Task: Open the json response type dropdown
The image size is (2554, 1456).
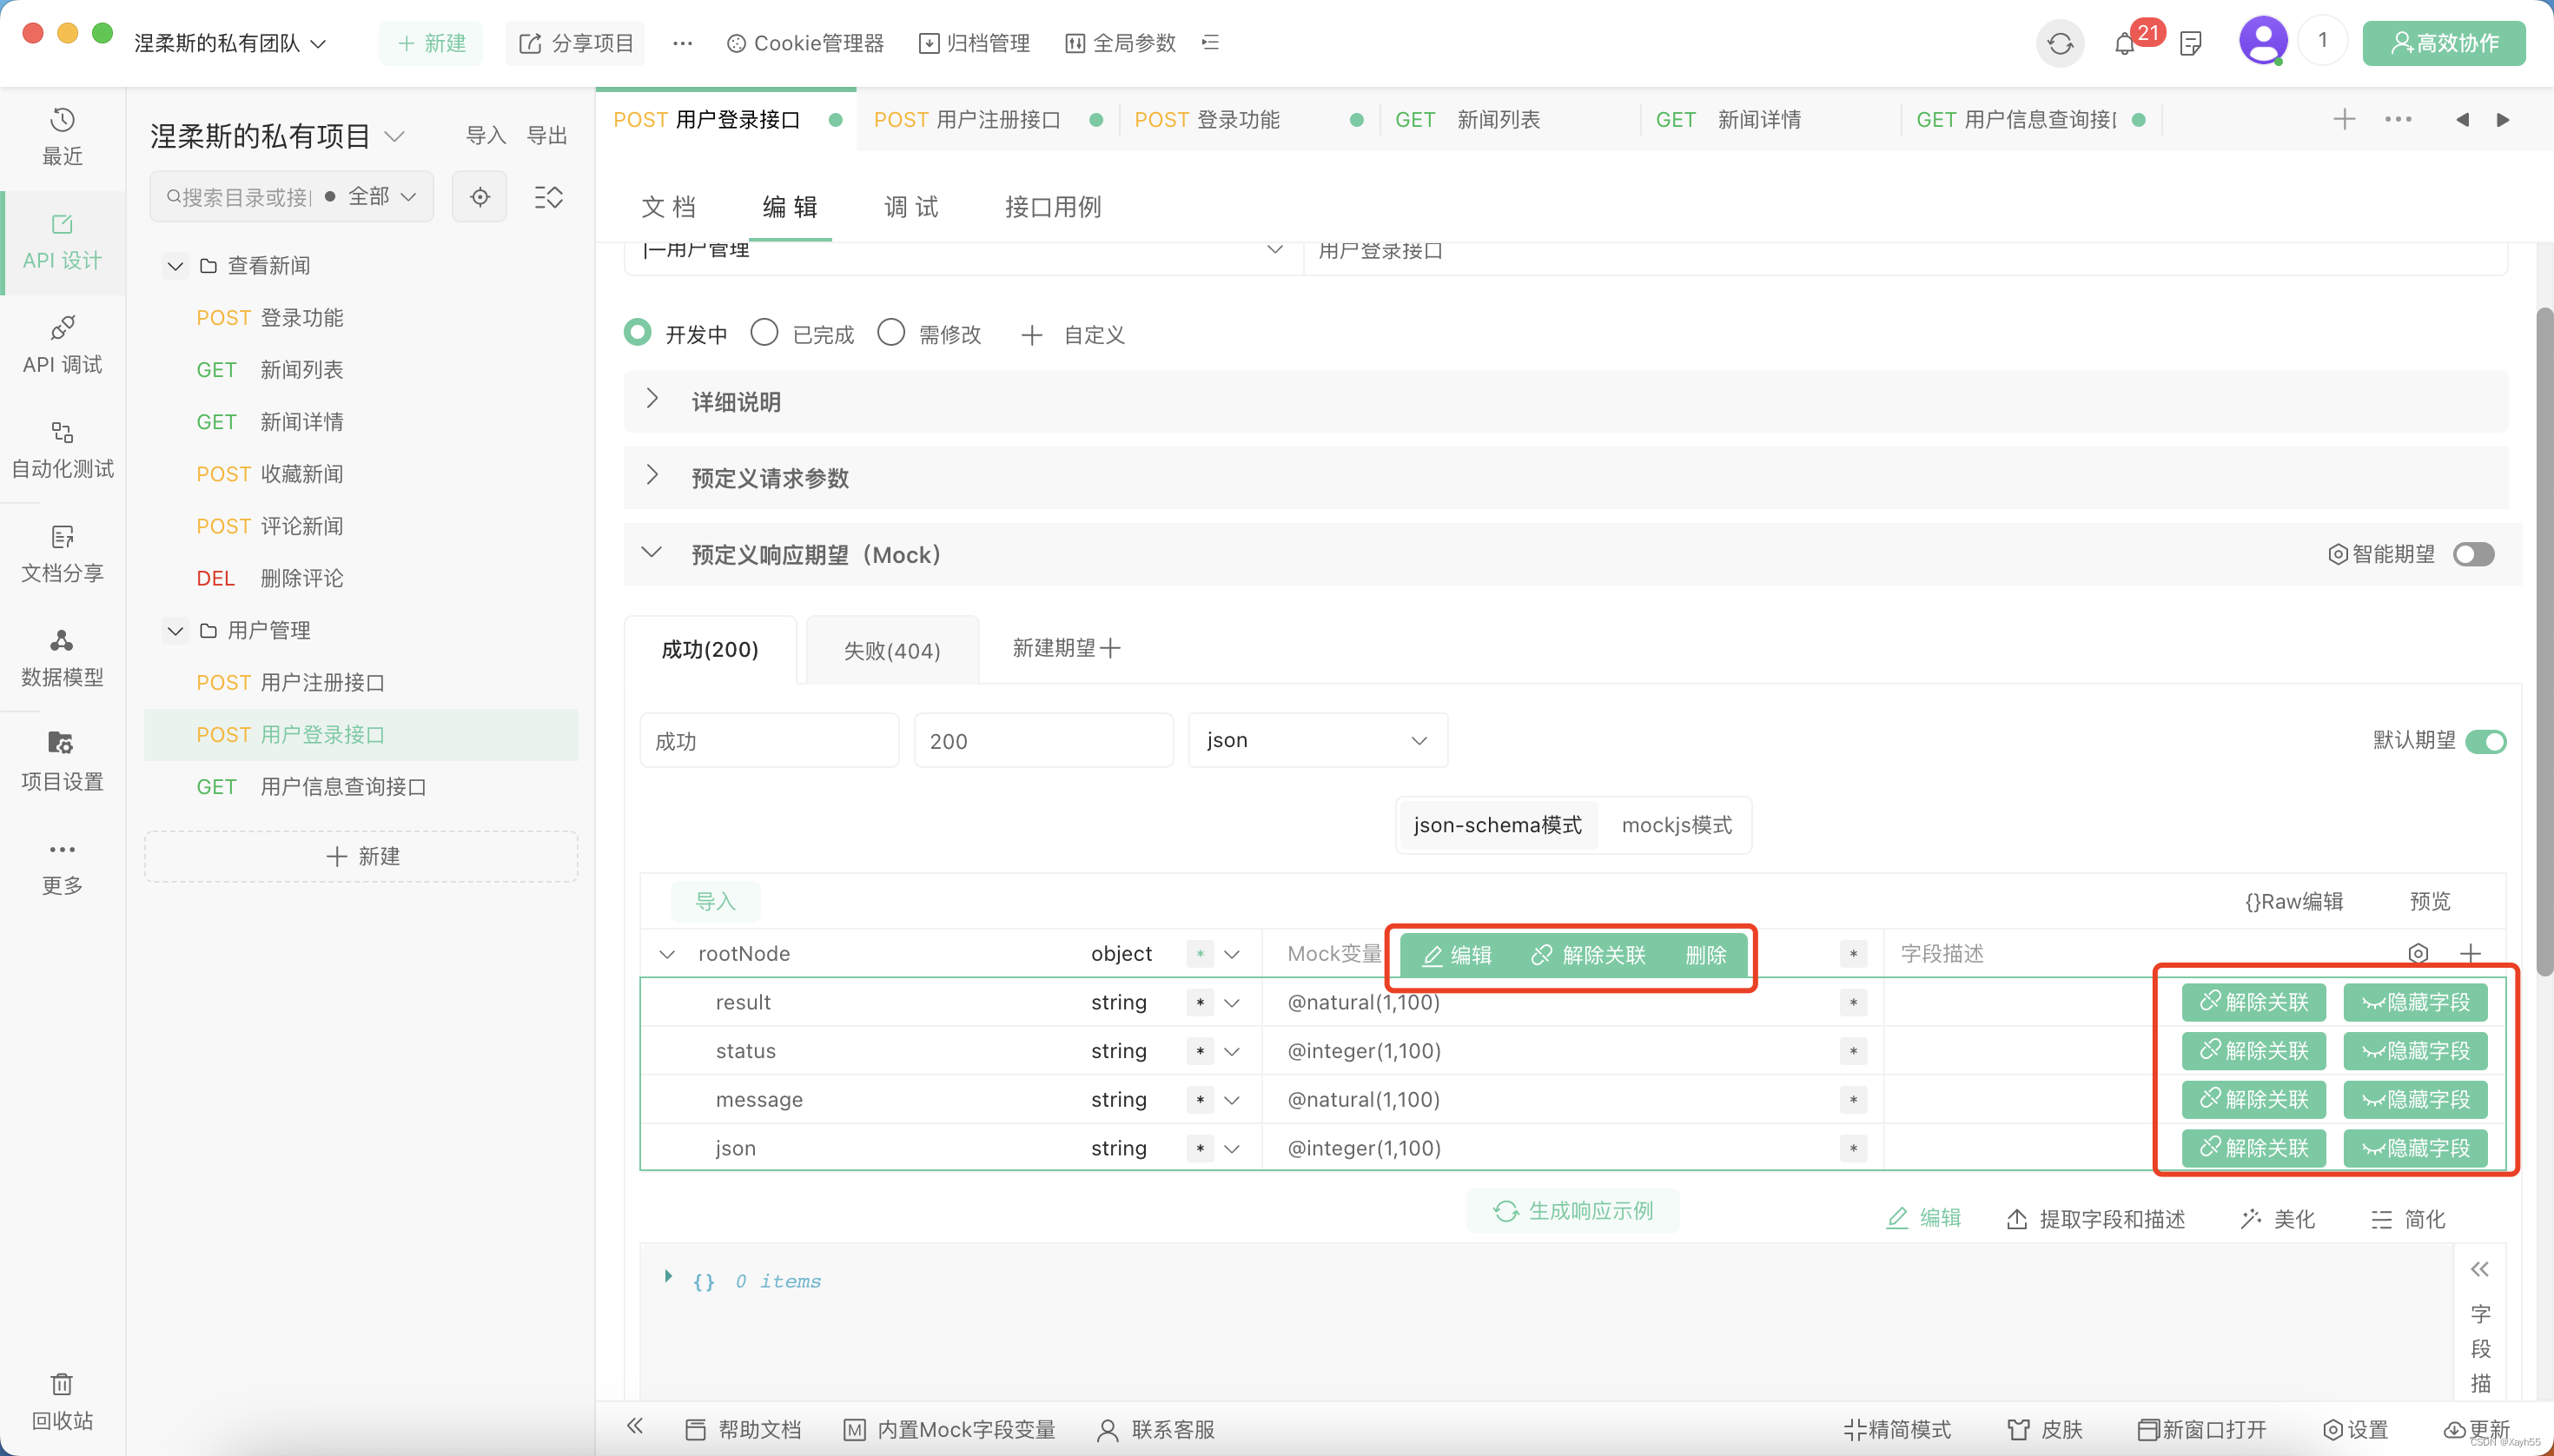Action: tap(1317, 740)
